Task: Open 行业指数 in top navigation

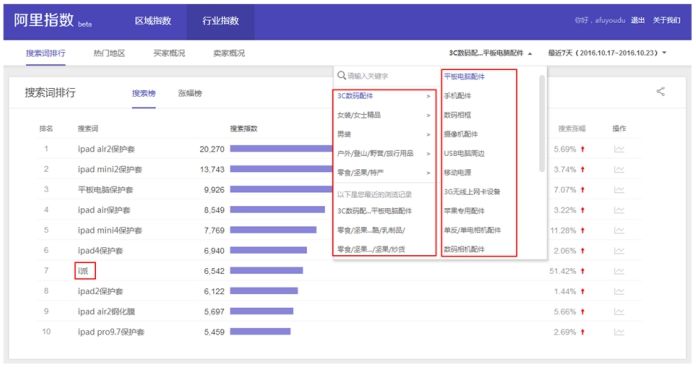Action: pyautogui.click(x=221, y=20)
